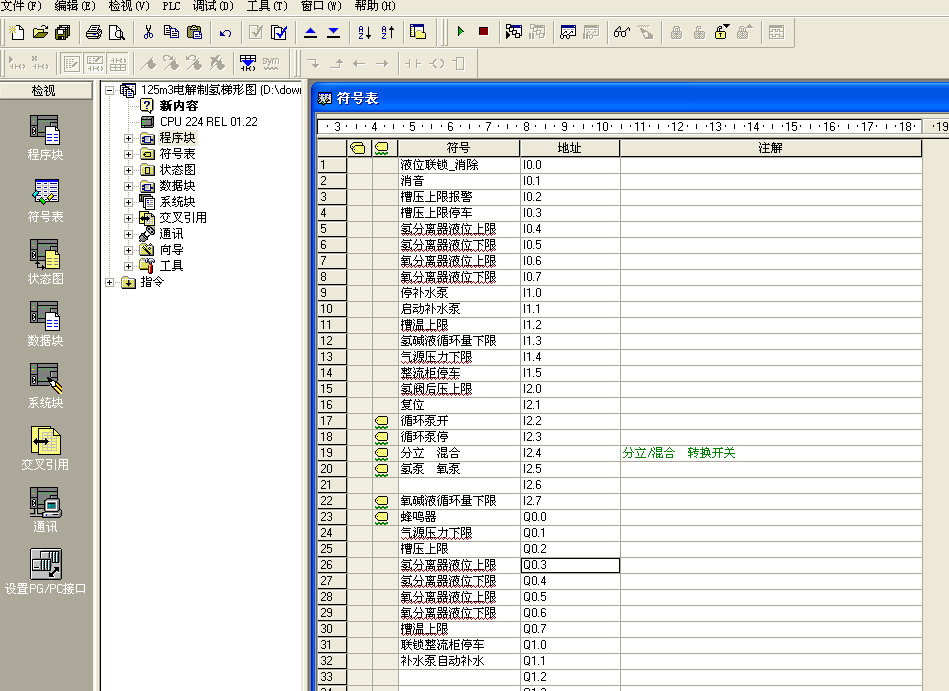The image size is (949, 691).
Task: Select CPU 224 REL 01.22 in the tree
Action: (208, 122)
